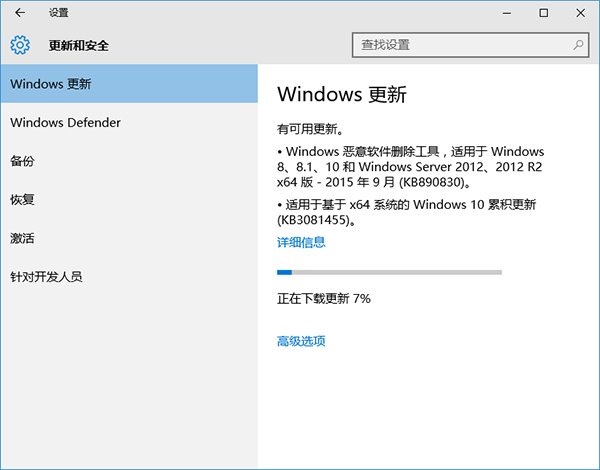Click the settings gear icon
This screenshot has height=470, width=600.
20,45
